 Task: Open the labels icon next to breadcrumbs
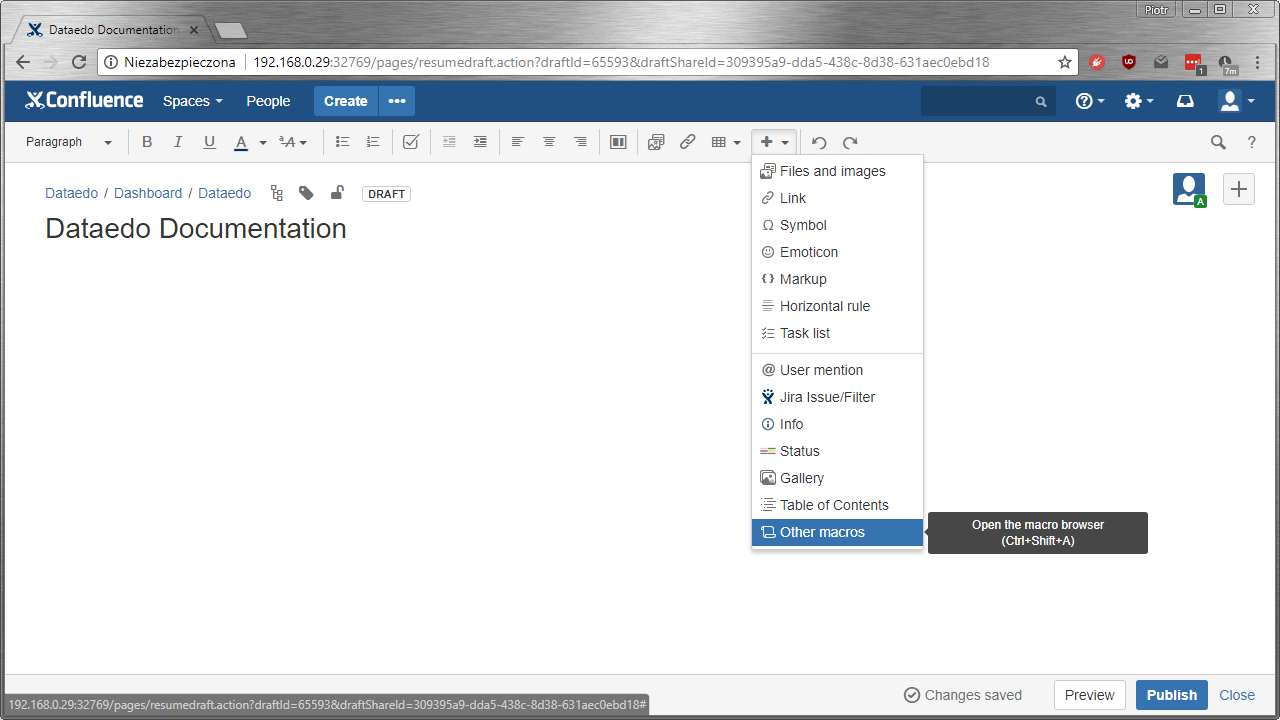tap(306, 192)
